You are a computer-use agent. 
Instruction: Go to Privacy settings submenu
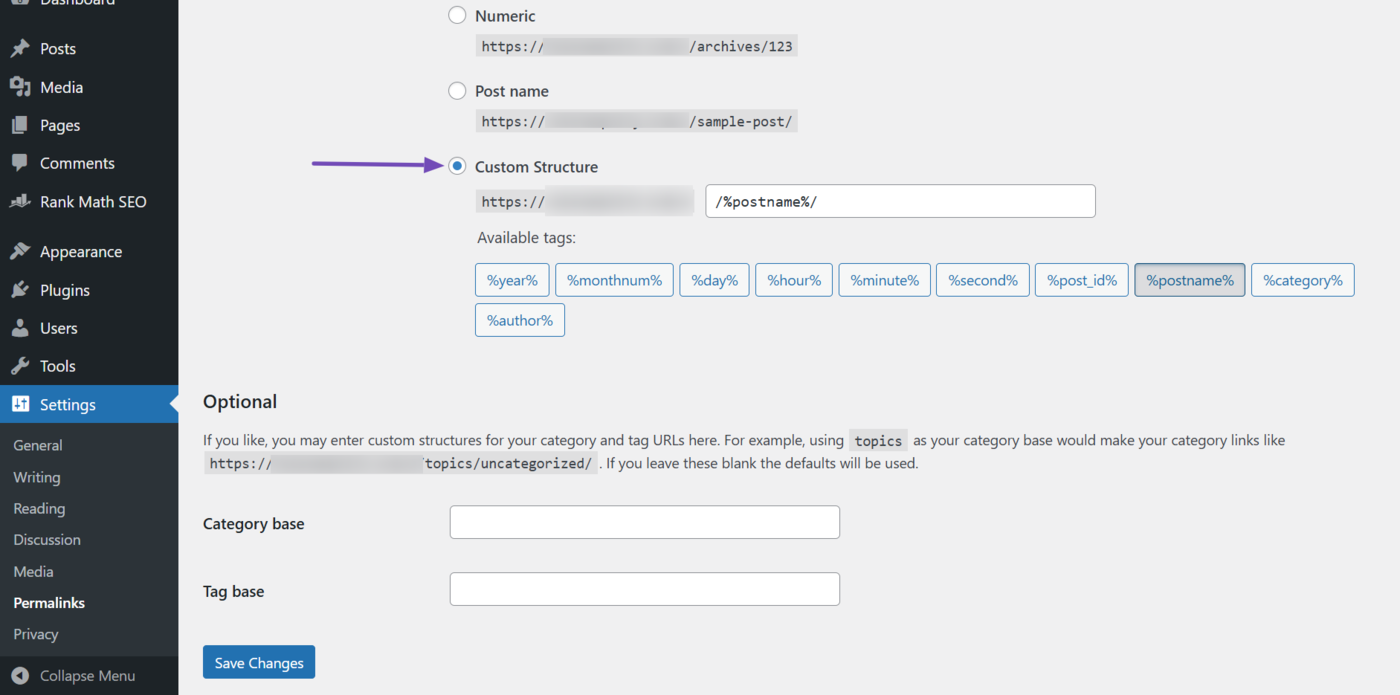36,634
